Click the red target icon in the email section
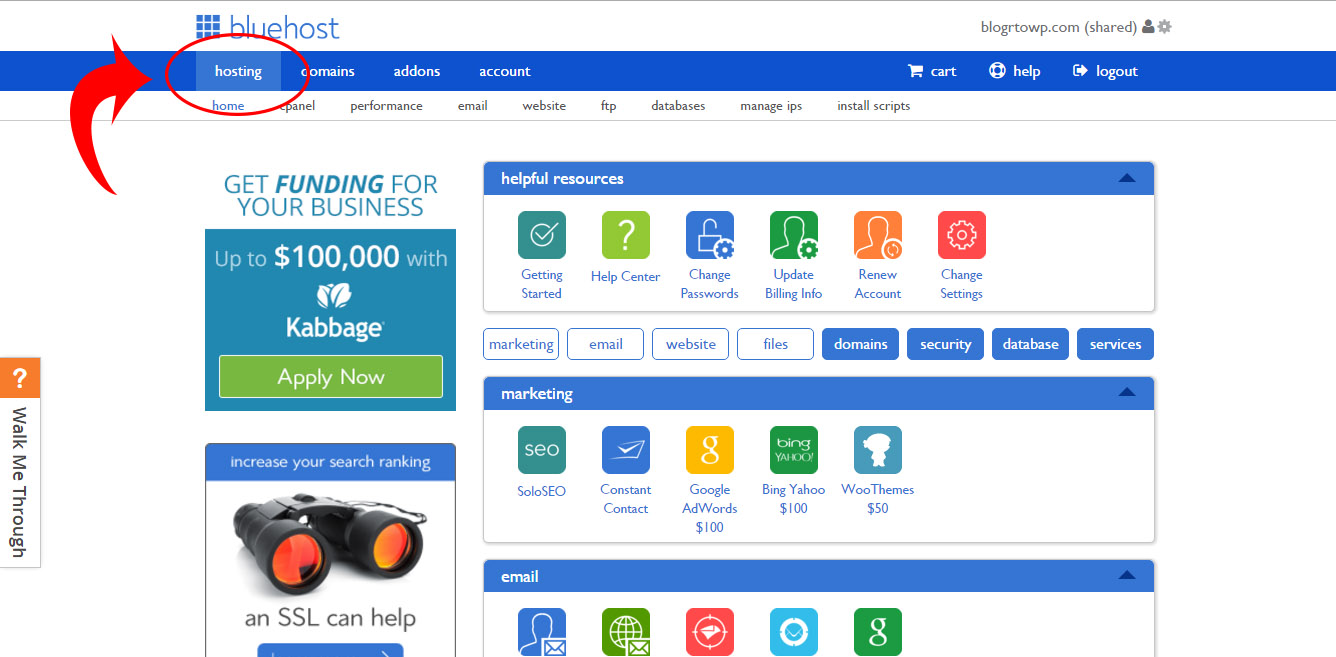This screenshot has height=657, width=1336. click(x=709, y=632)
